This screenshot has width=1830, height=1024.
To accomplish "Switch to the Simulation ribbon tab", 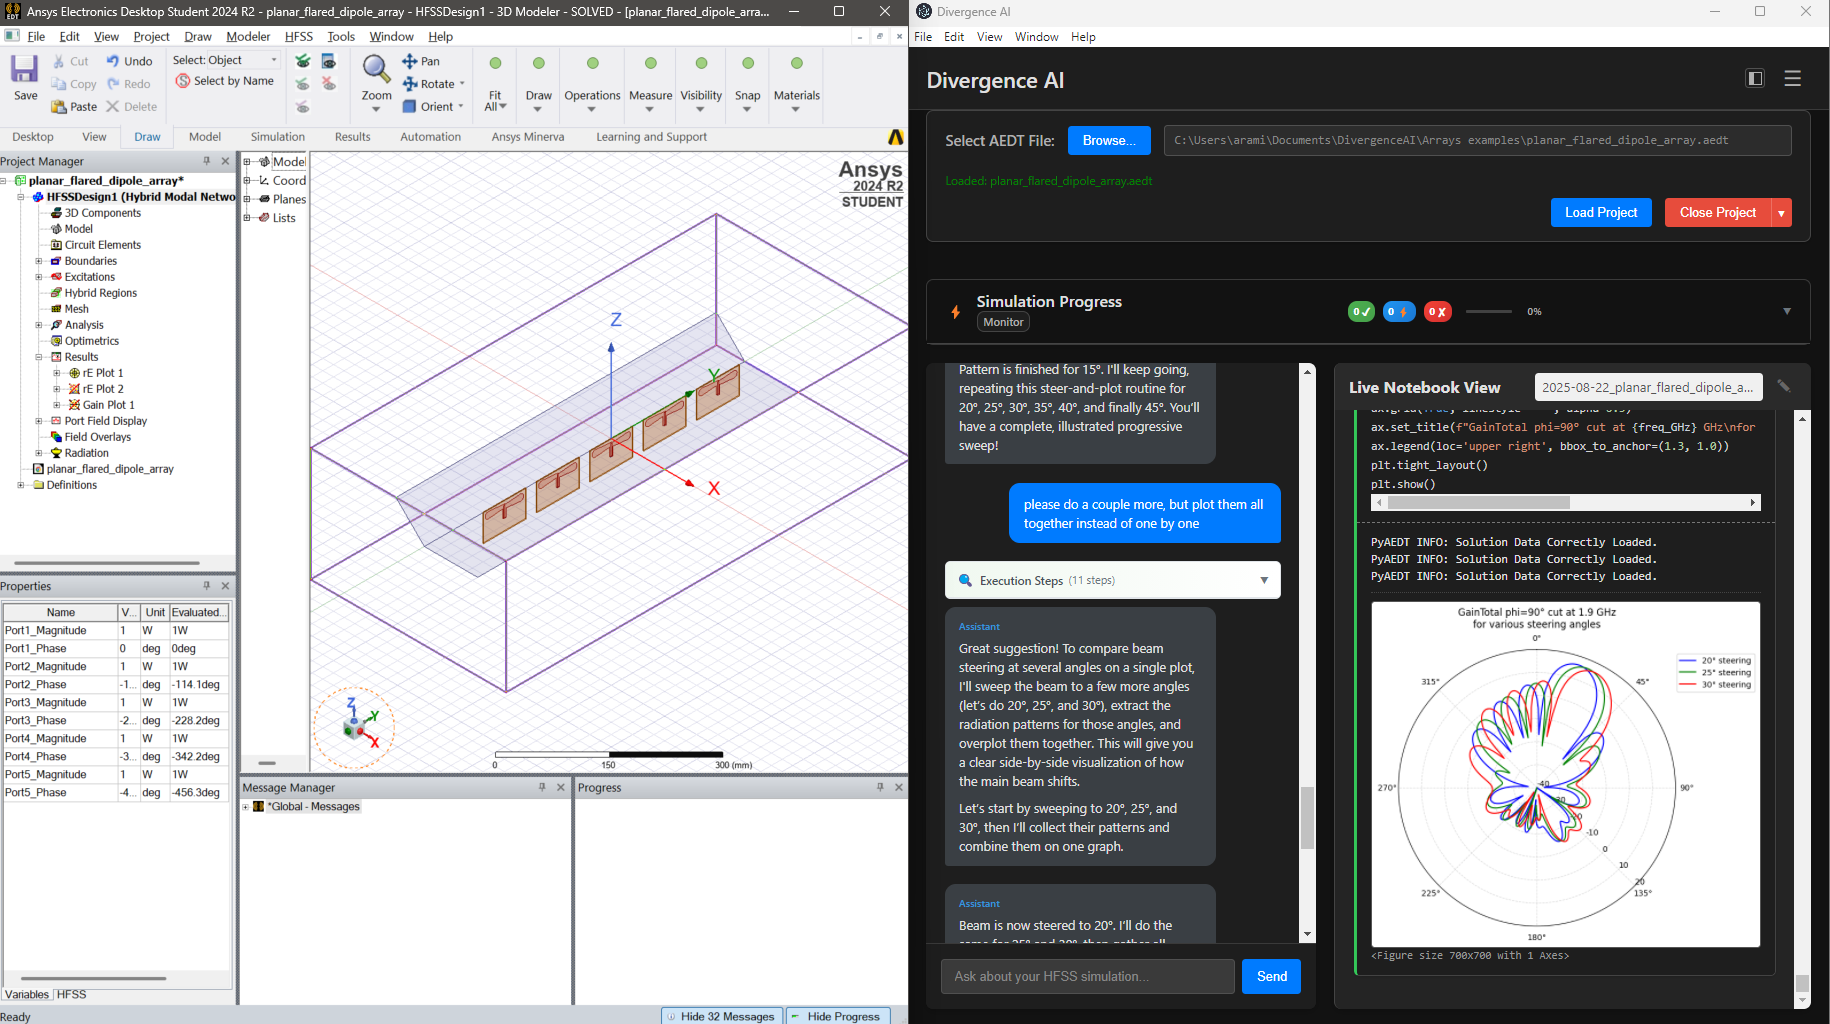I will (277, 137).
